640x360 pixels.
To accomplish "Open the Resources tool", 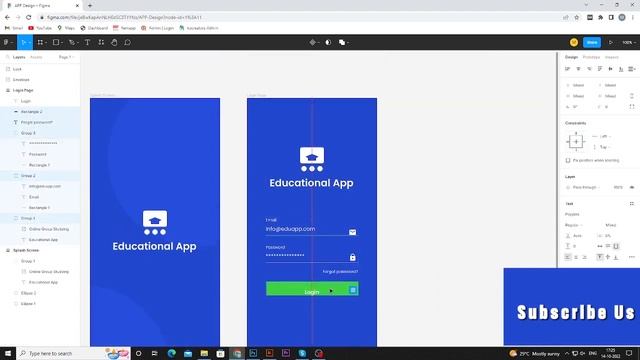I will pos(101,42).
